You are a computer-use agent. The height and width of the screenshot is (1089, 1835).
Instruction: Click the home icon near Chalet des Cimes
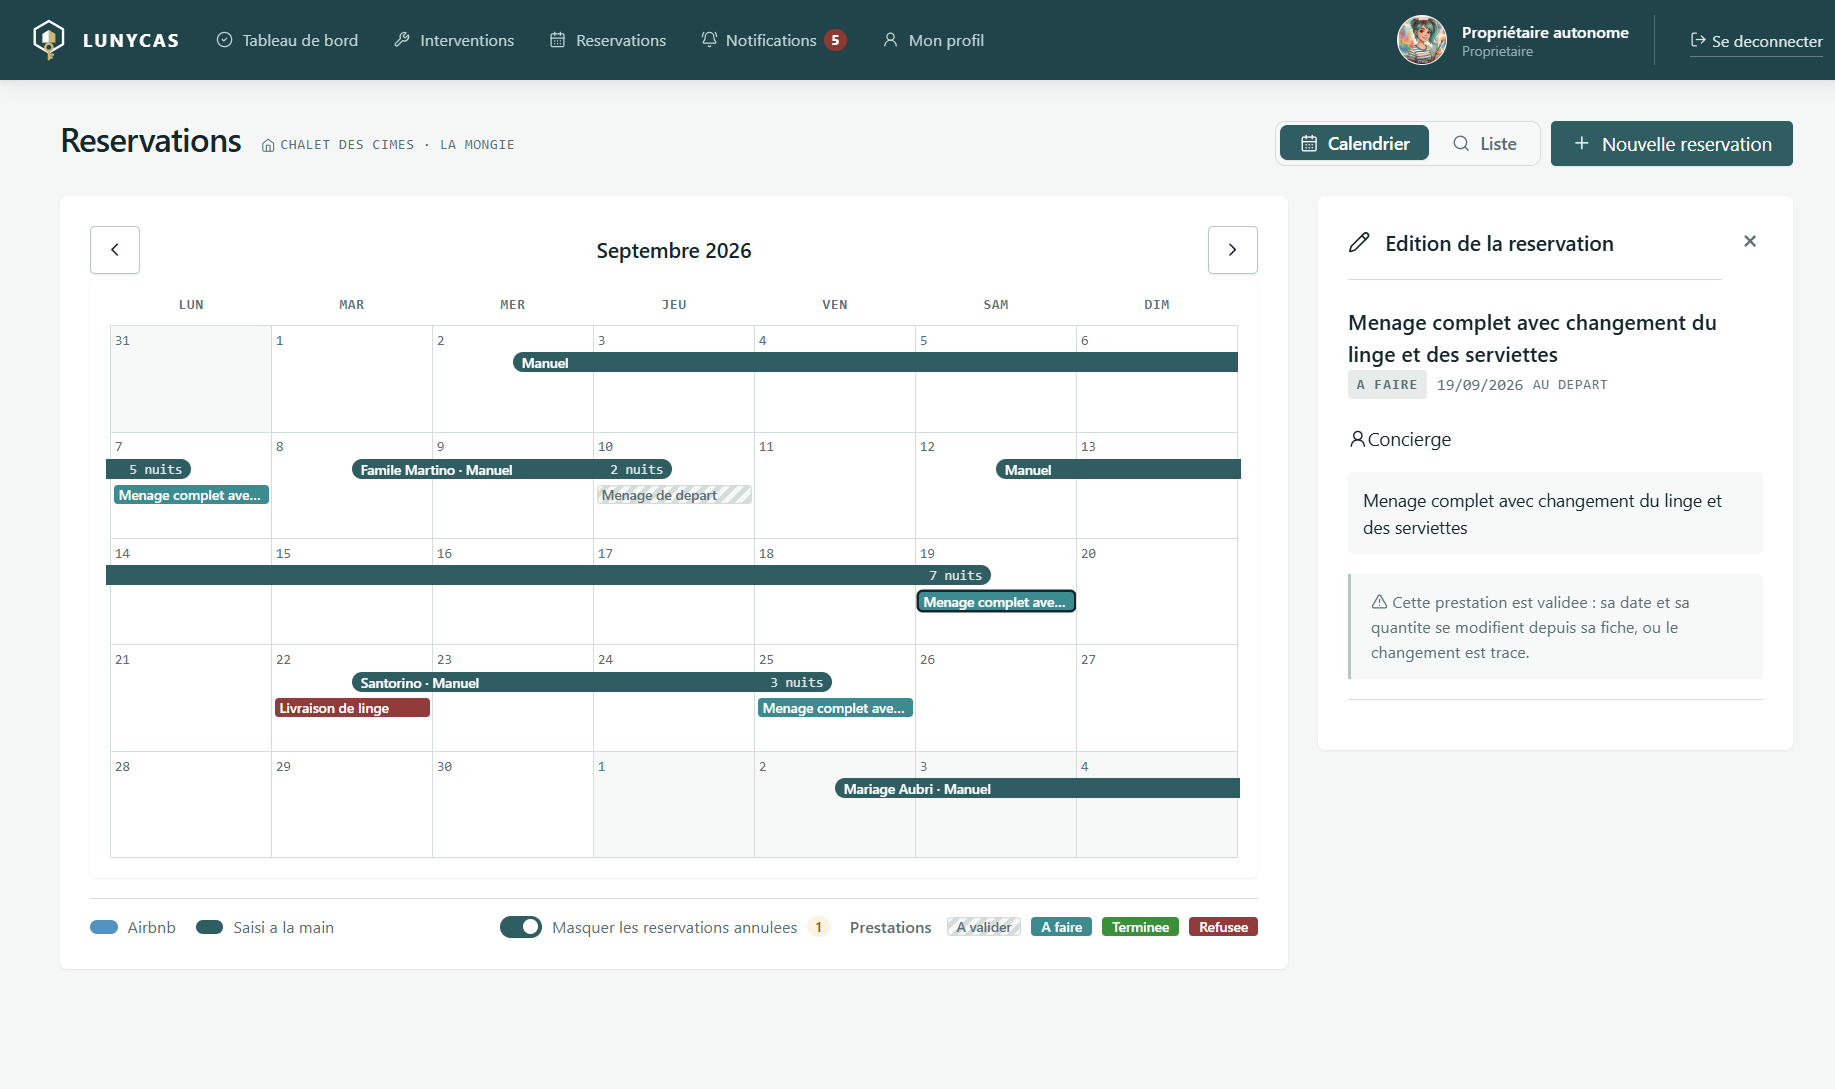pyautogui.click(x=268, y=145)
